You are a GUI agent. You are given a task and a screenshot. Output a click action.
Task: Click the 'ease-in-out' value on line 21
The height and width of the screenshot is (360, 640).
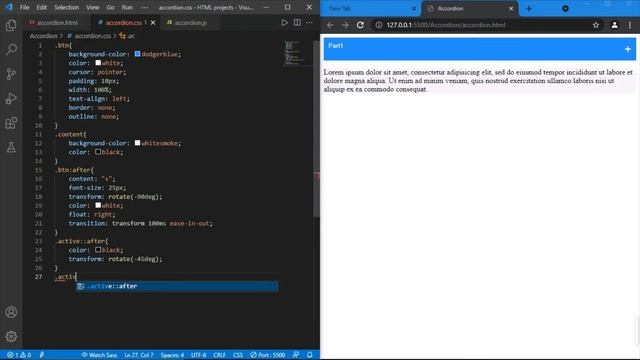190,223
